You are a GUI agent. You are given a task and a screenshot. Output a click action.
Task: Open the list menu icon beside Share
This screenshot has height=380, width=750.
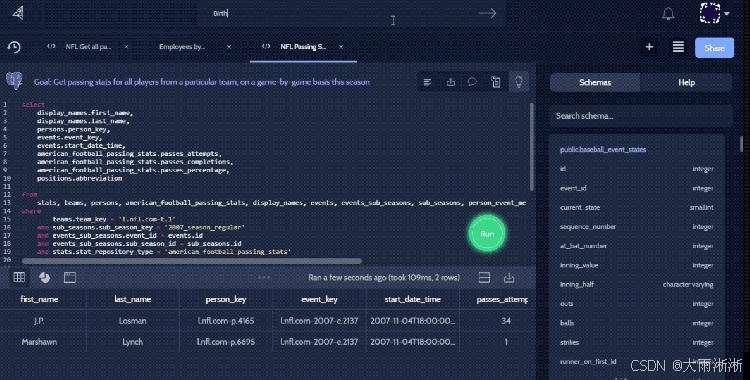678,47
